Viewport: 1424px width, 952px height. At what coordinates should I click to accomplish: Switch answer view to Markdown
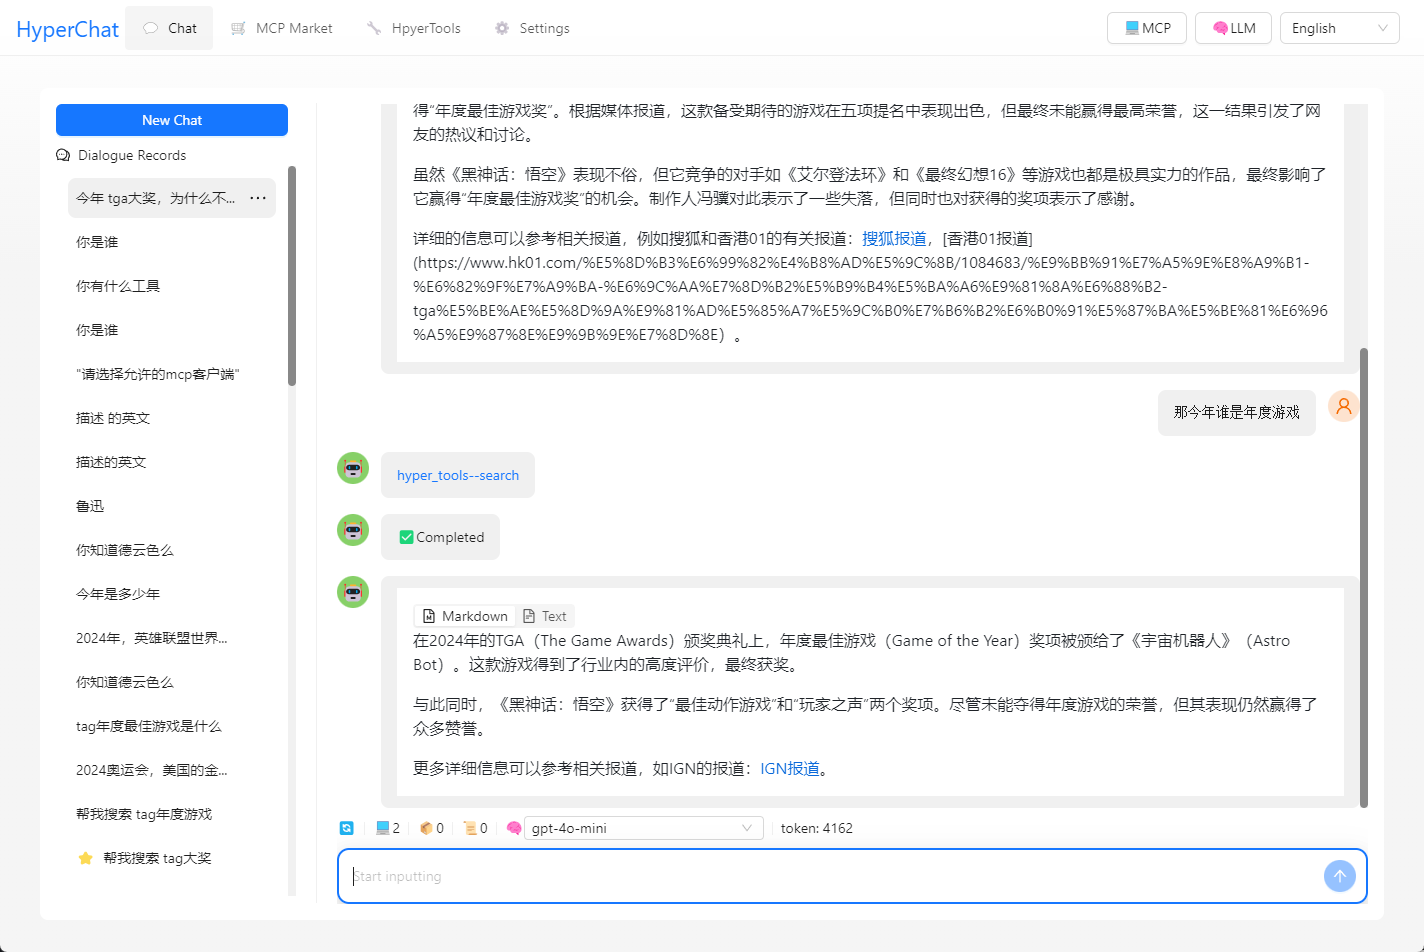click(465, 616)
